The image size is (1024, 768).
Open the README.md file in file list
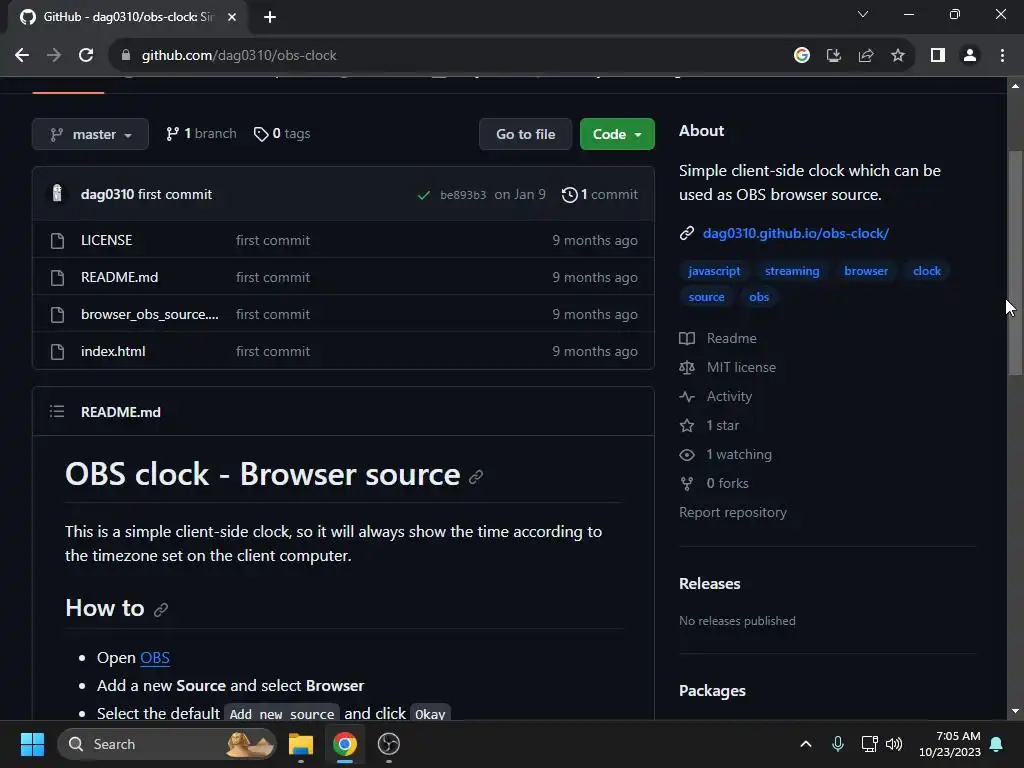[120, 278]
